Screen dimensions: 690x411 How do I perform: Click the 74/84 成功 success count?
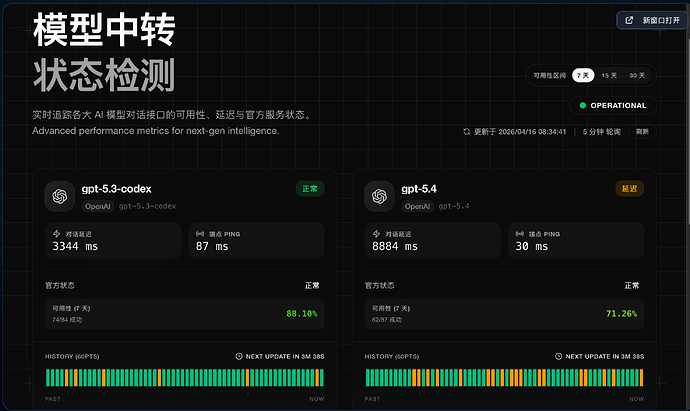(67, 320)
